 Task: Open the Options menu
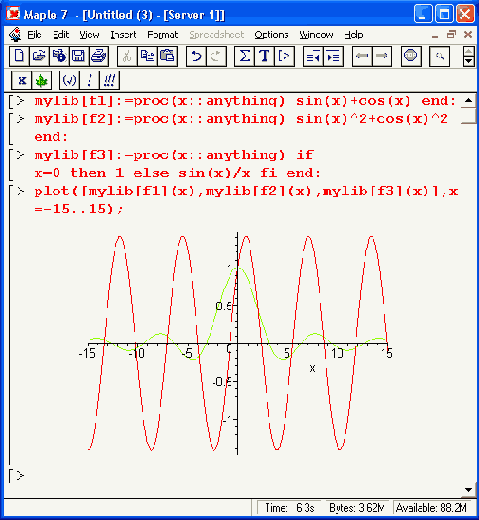271,35
